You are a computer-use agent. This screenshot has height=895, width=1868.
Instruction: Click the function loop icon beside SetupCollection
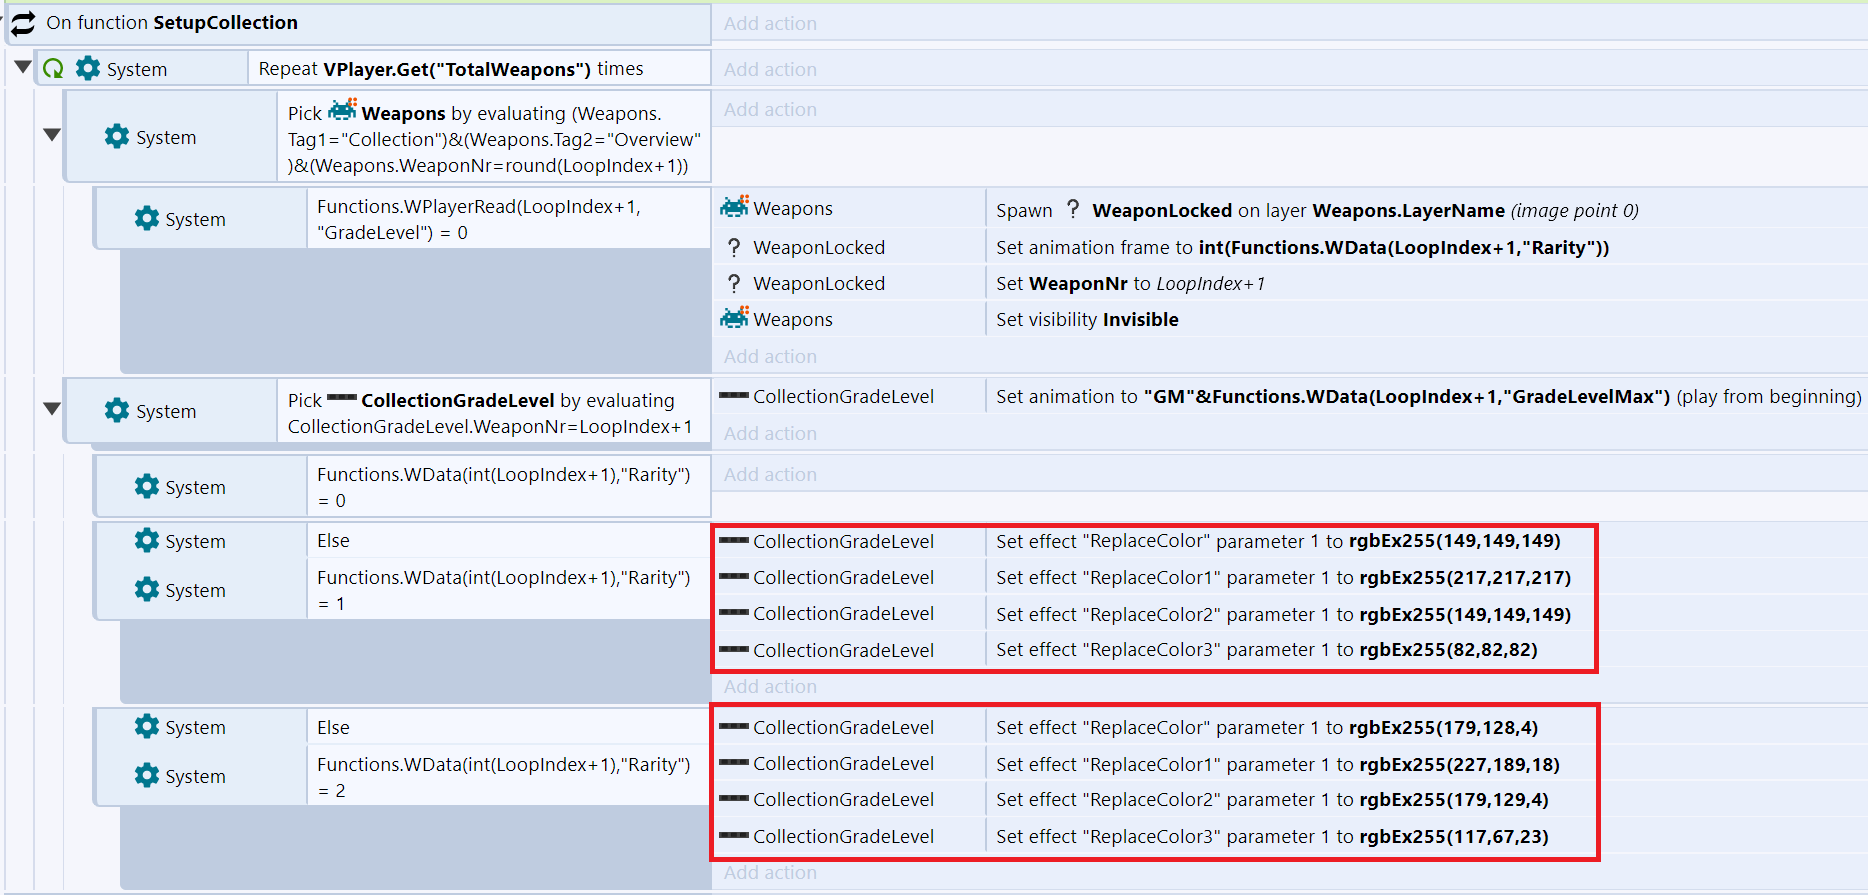23,23
